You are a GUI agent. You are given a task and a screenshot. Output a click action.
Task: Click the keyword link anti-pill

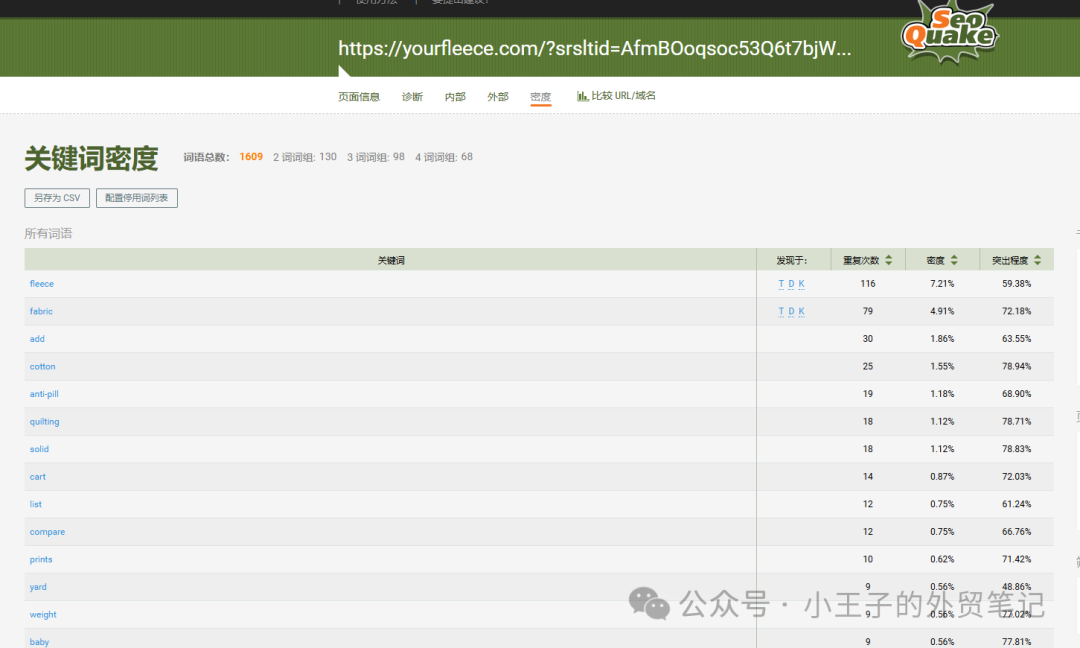tap(44, 394)
